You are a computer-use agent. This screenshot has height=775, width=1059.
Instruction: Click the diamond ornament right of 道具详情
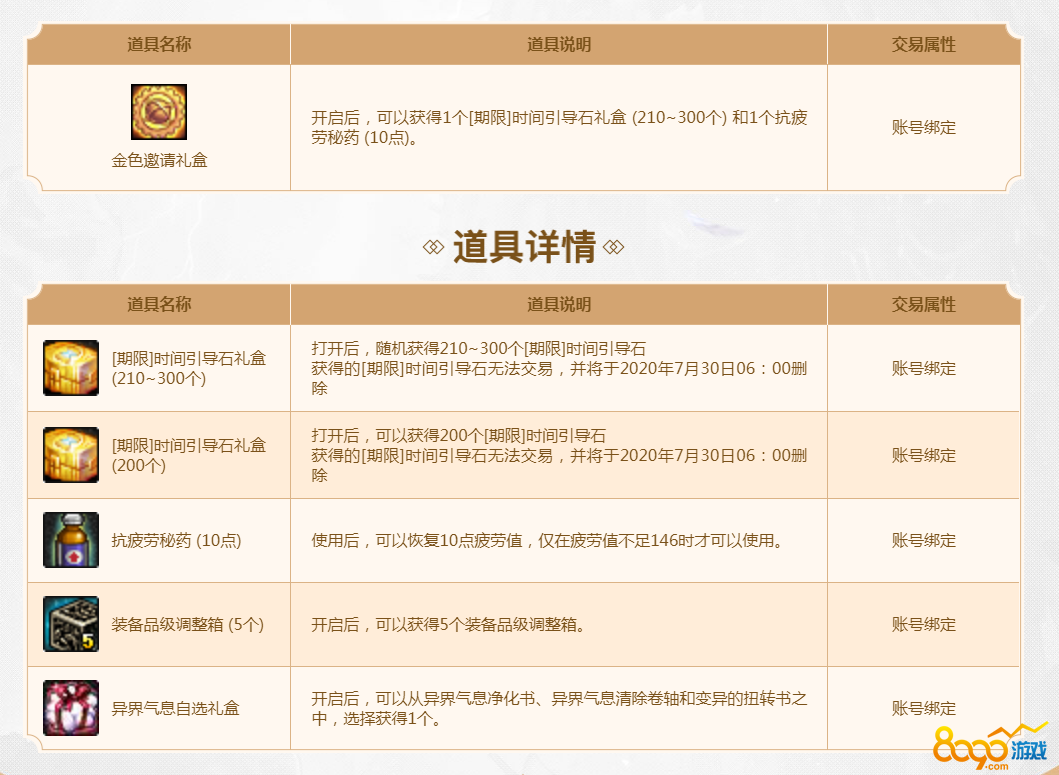click(614, 247)
